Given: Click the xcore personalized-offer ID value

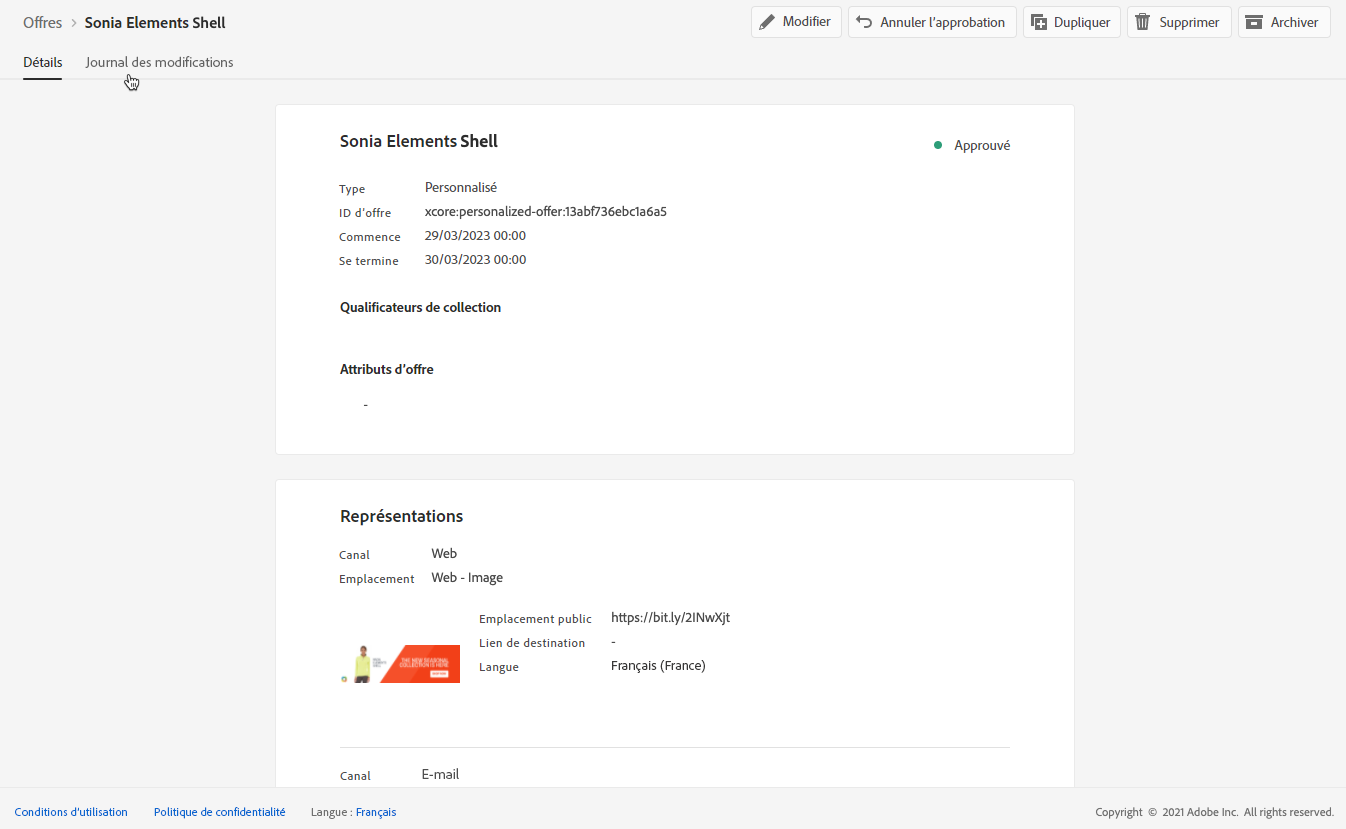Looking at the screenshot, I should pos(545,212).
